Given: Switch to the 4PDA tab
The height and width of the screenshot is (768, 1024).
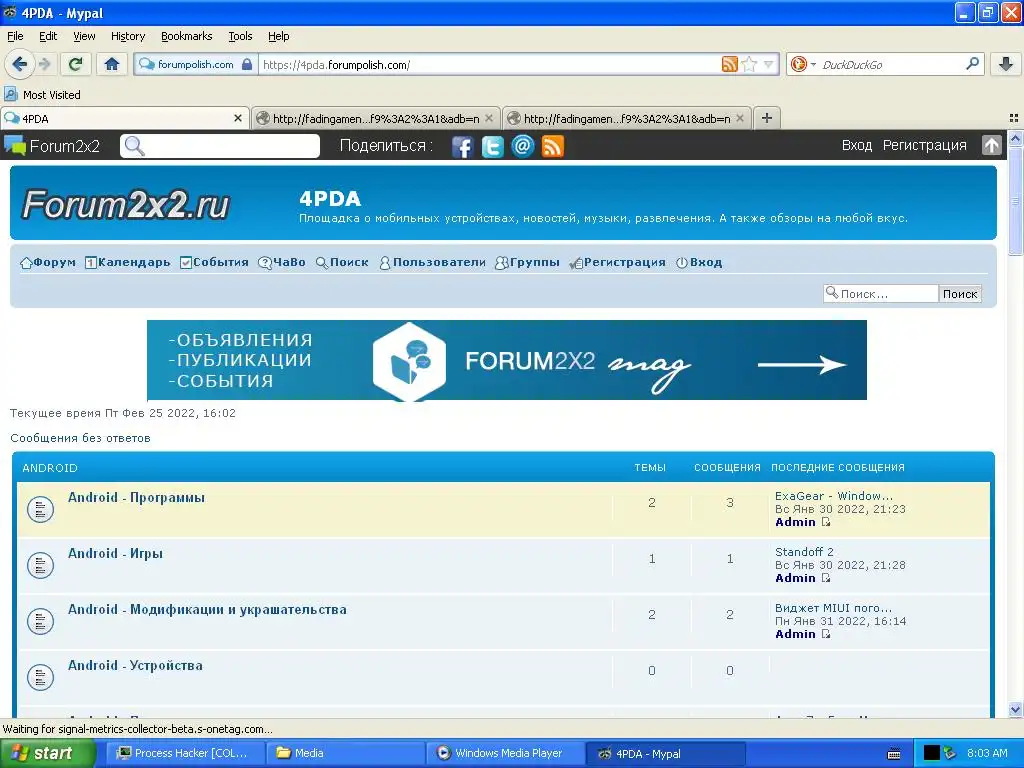Looking at the screenshot, I should (124, 118).
